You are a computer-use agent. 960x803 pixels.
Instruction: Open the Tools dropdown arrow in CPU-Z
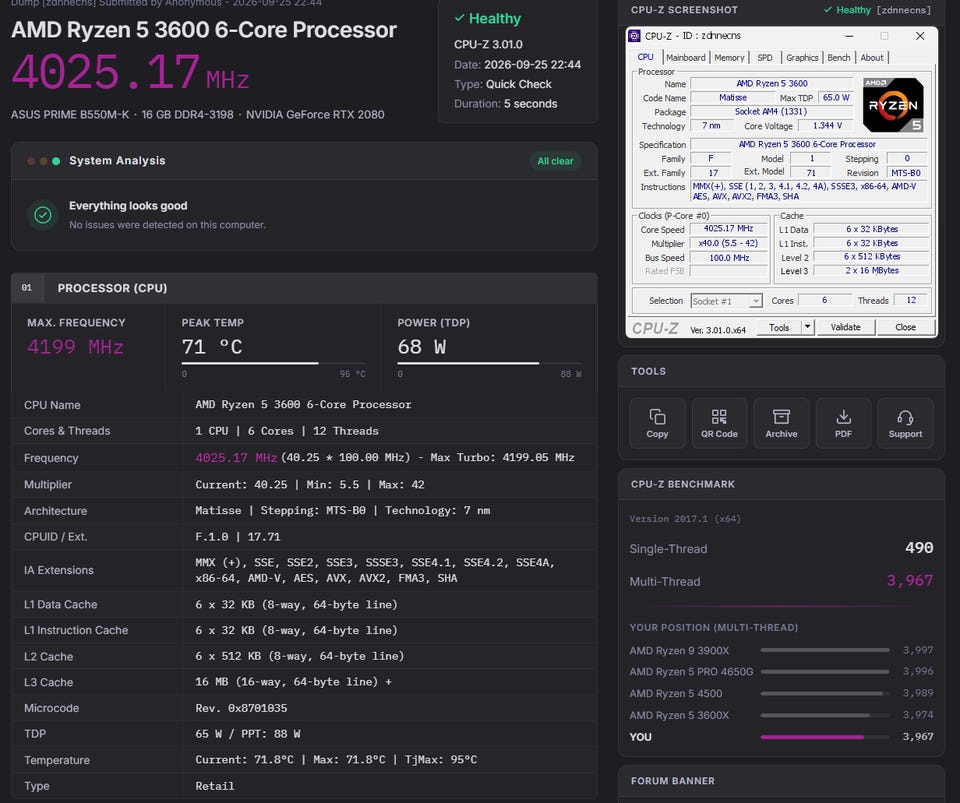point(808,327)
